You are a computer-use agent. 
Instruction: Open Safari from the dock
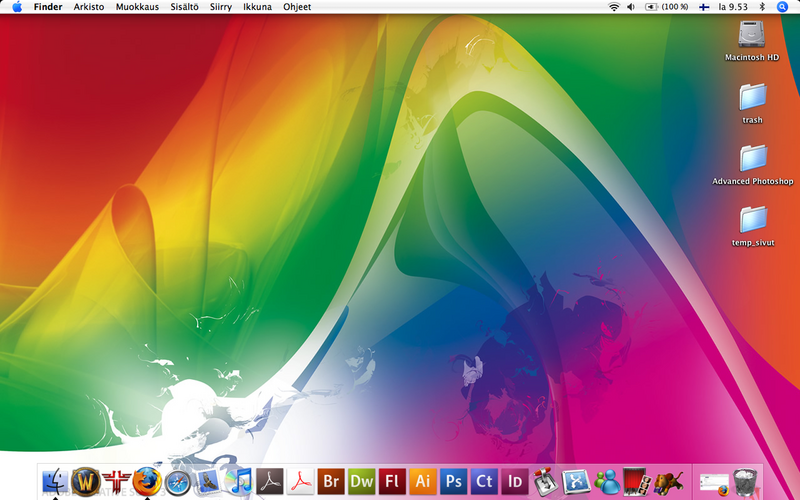pos(178,481)
